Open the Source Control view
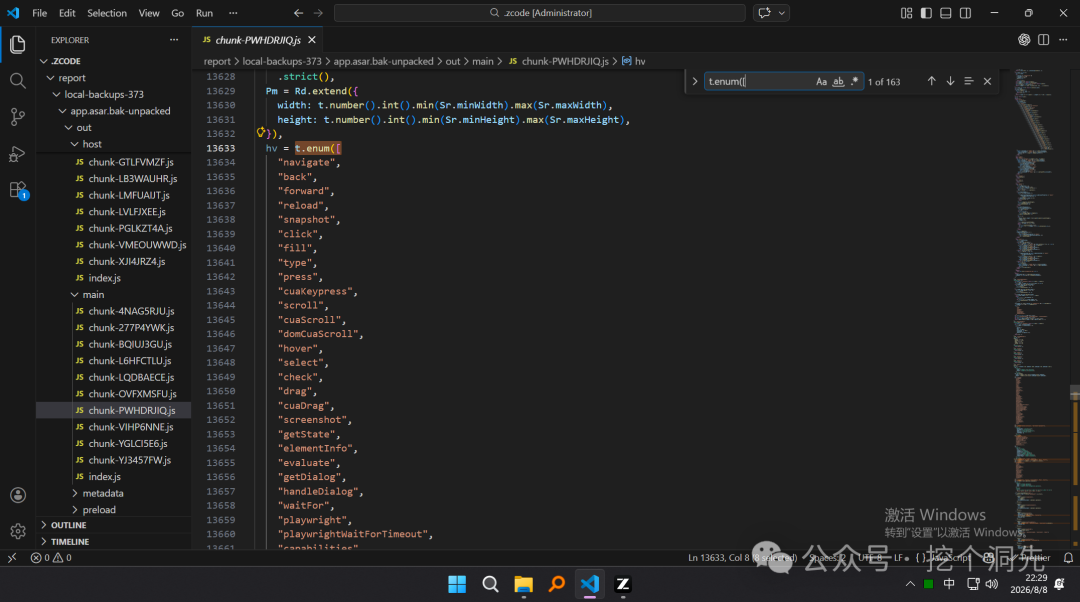Viewport: 1080px width, 602px height. [x=18, y=117]
